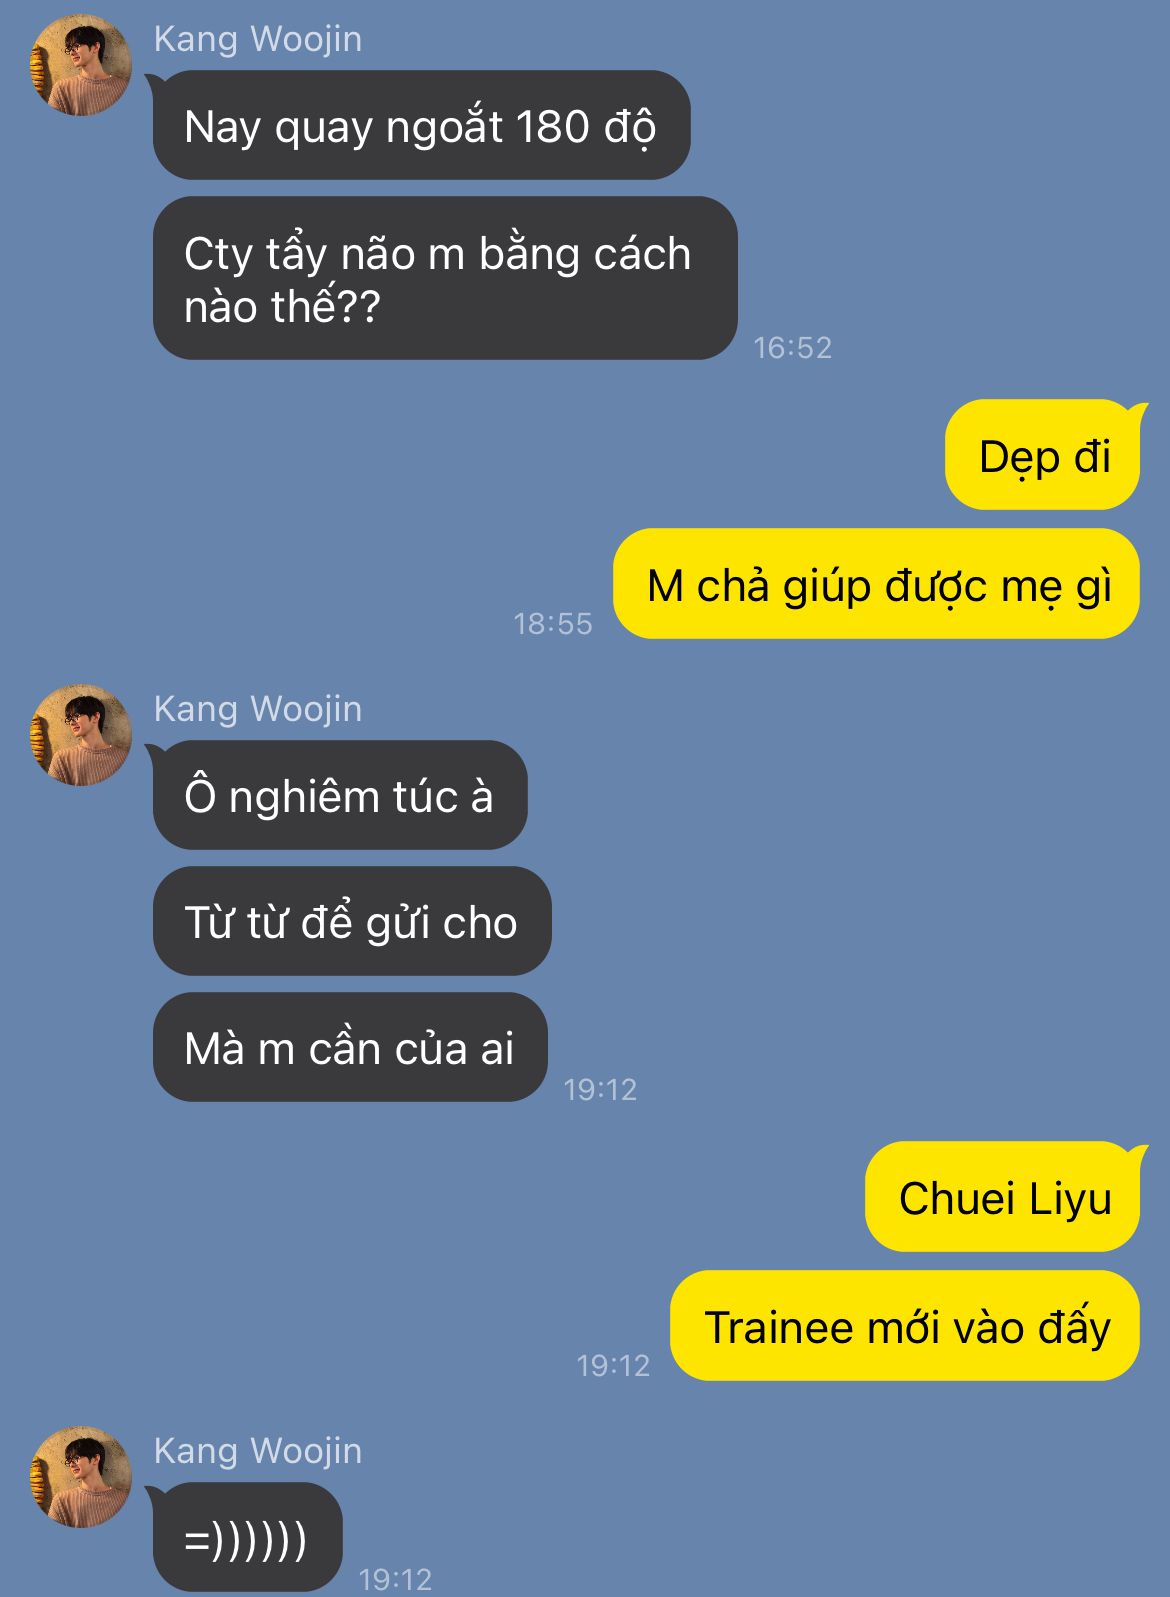Viewport: 1170px width, 1597px height.
Task: Tap Kang Woojin's middle profile avatar
Action: (81, 735)
